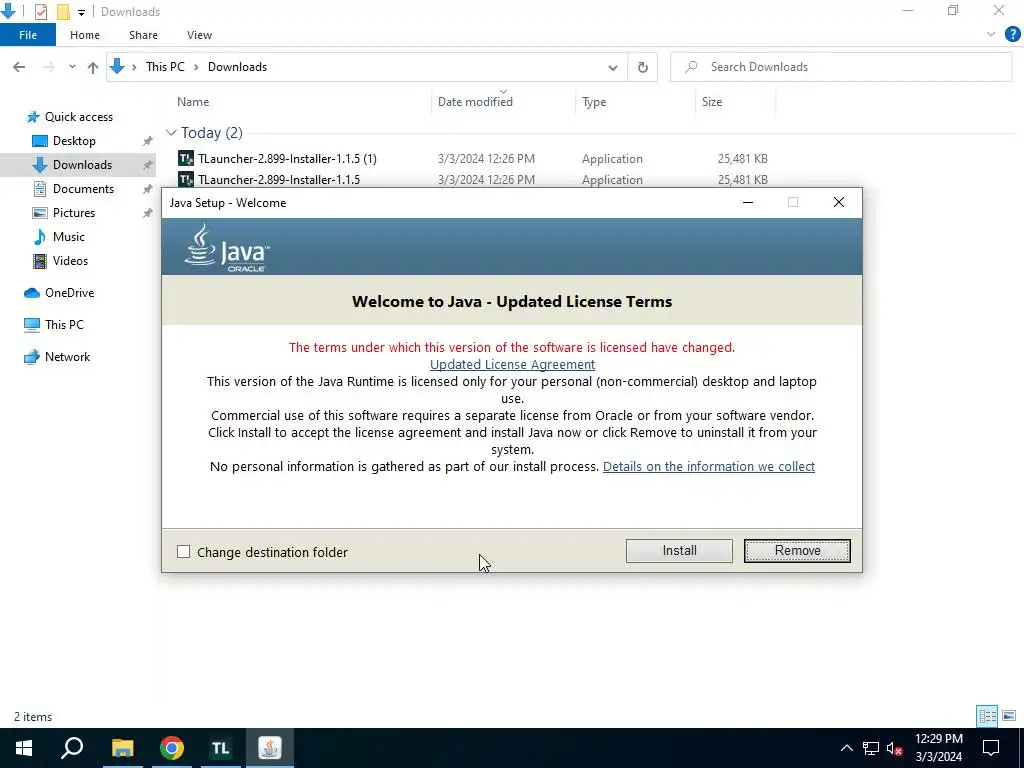Sort by the Name column header
The image size is (1024, 768).
click(193, 102)
